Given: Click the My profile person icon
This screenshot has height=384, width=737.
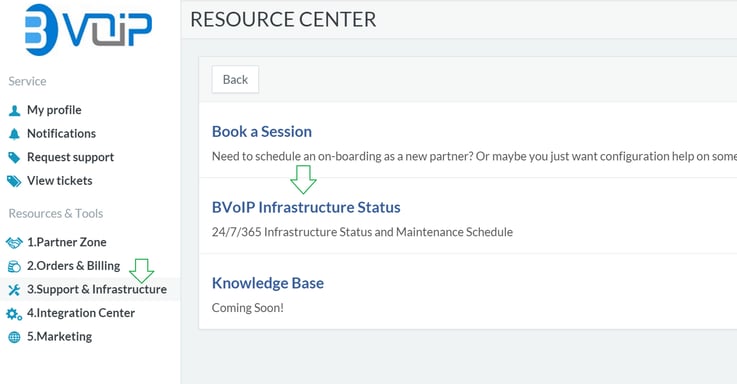Looking at the screenshot, I should (x=15, y=110).
